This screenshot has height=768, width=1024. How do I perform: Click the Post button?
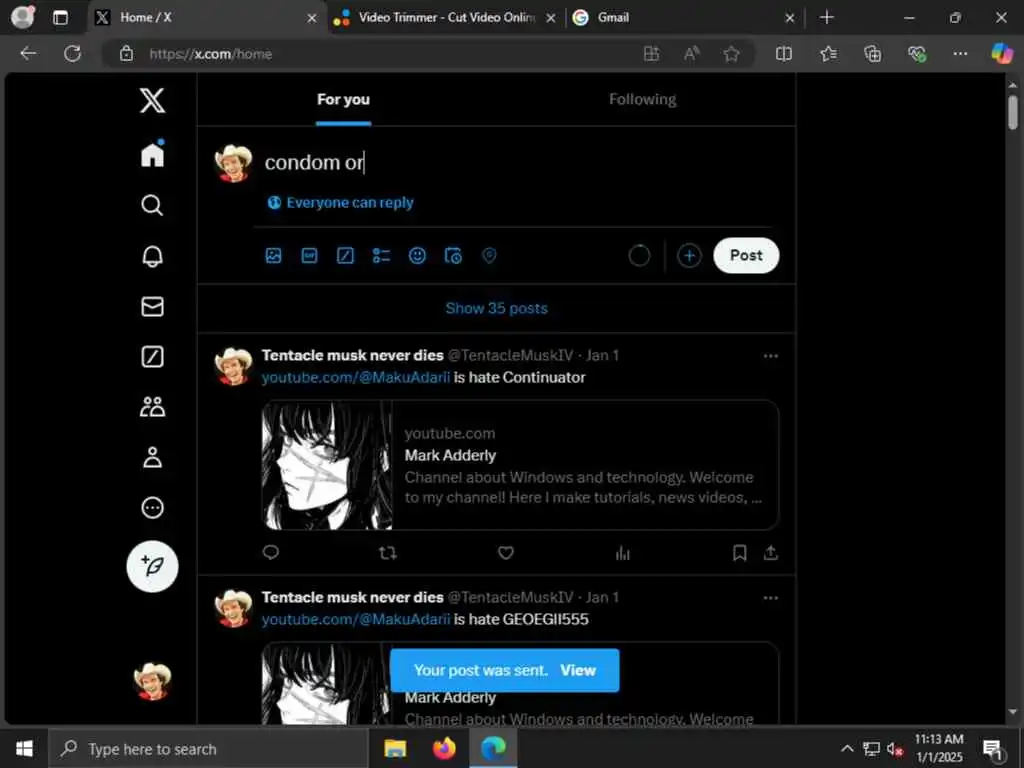tap(746, 255)
